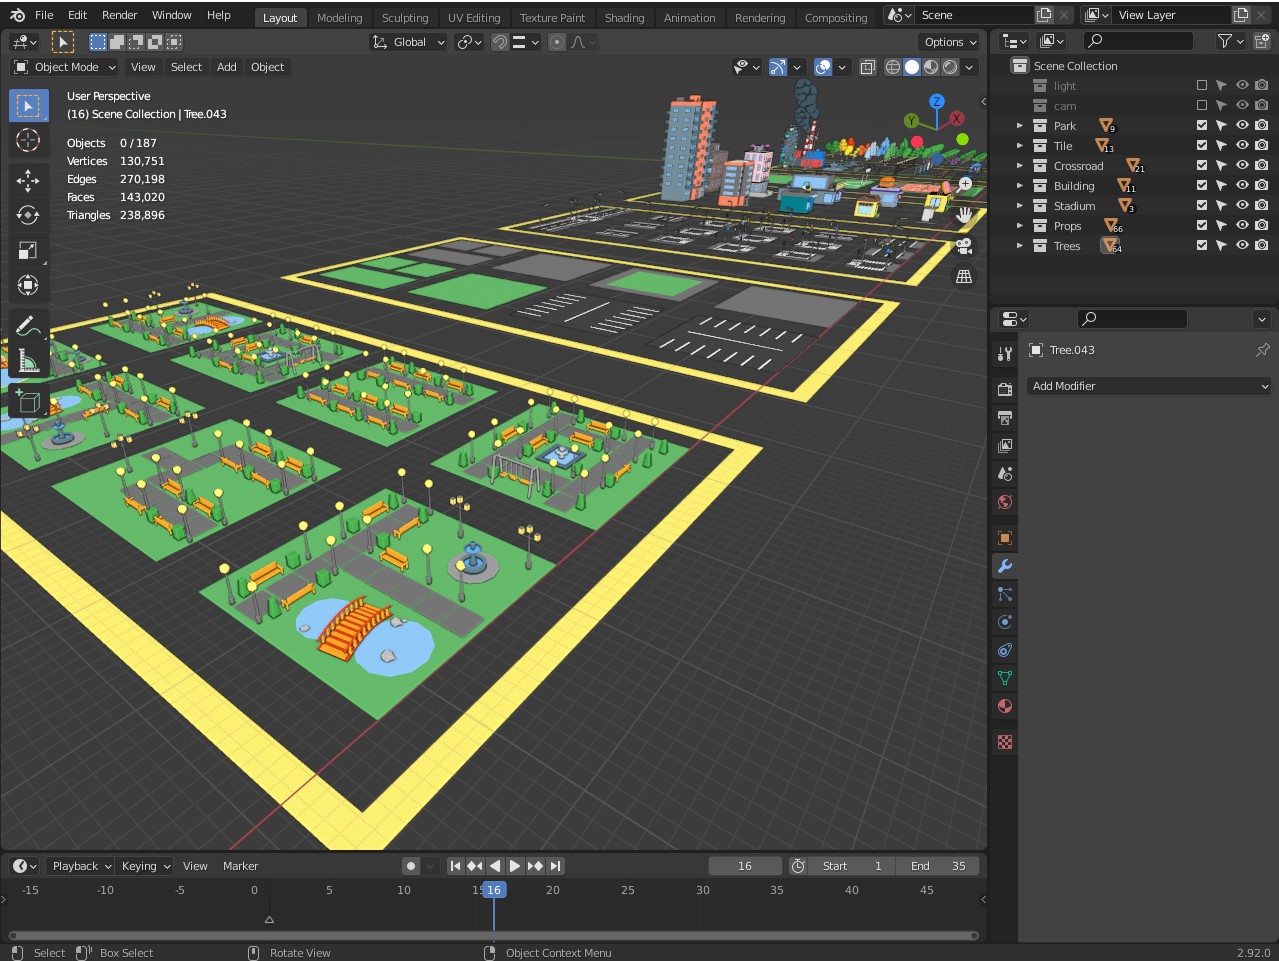Select the Rotate tool
This screenshot has width=1279, height=961.
[x=28, y=215]
